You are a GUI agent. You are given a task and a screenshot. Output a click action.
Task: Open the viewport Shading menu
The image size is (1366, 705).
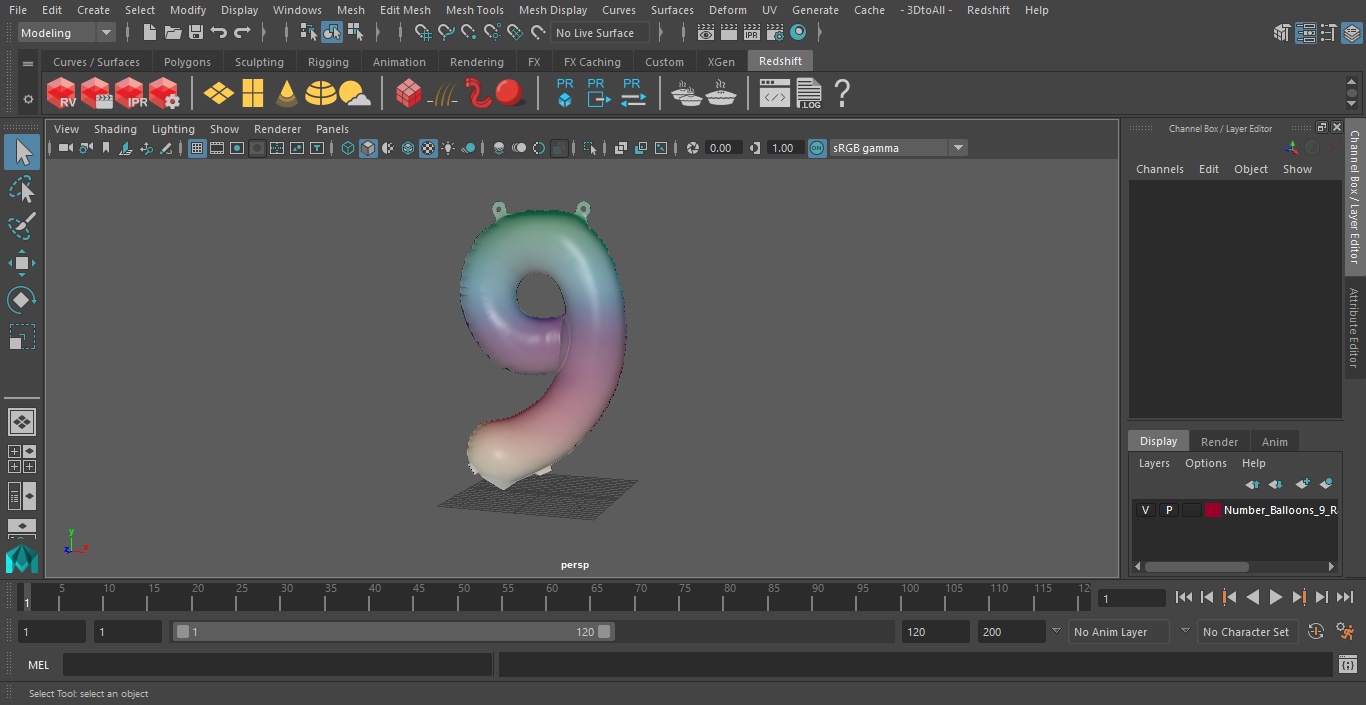115,129
